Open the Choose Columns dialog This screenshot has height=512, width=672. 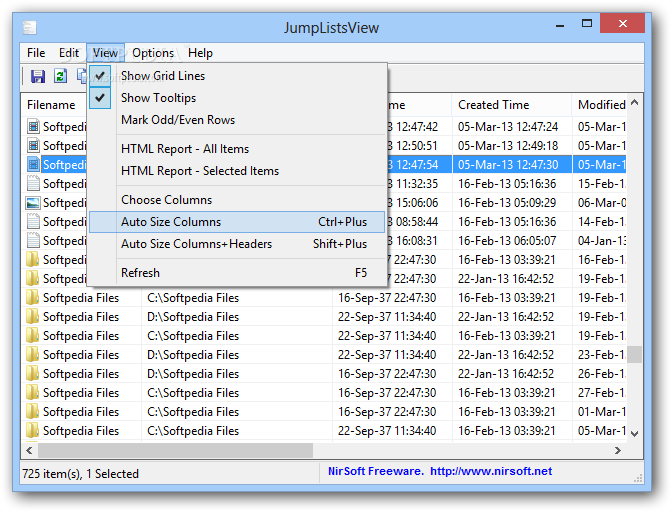(237, 200)
